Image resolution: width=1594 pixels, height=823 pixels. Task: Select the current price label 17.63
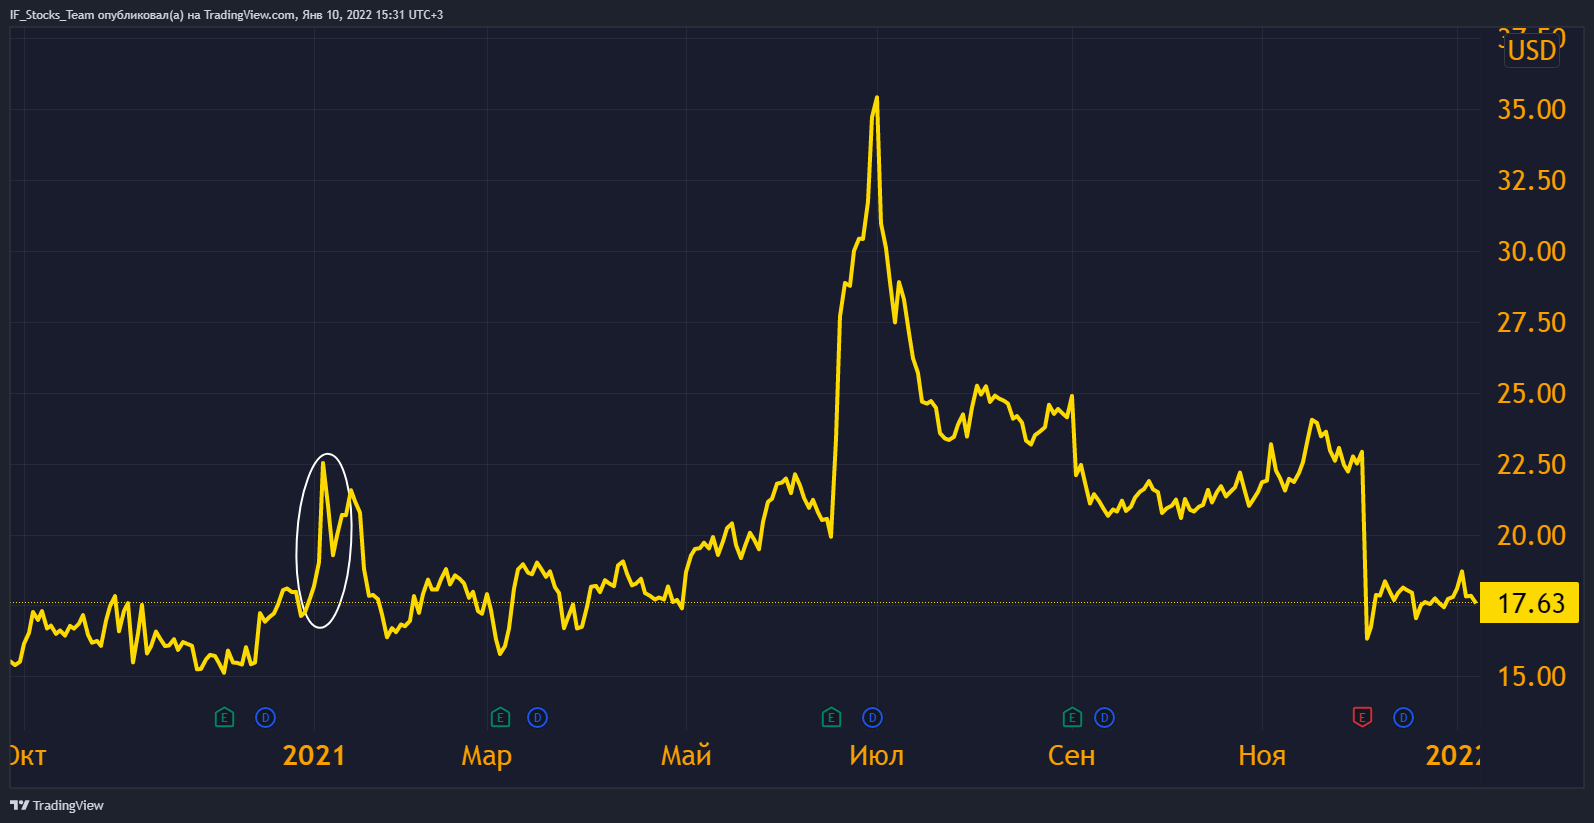point(1530,603)
